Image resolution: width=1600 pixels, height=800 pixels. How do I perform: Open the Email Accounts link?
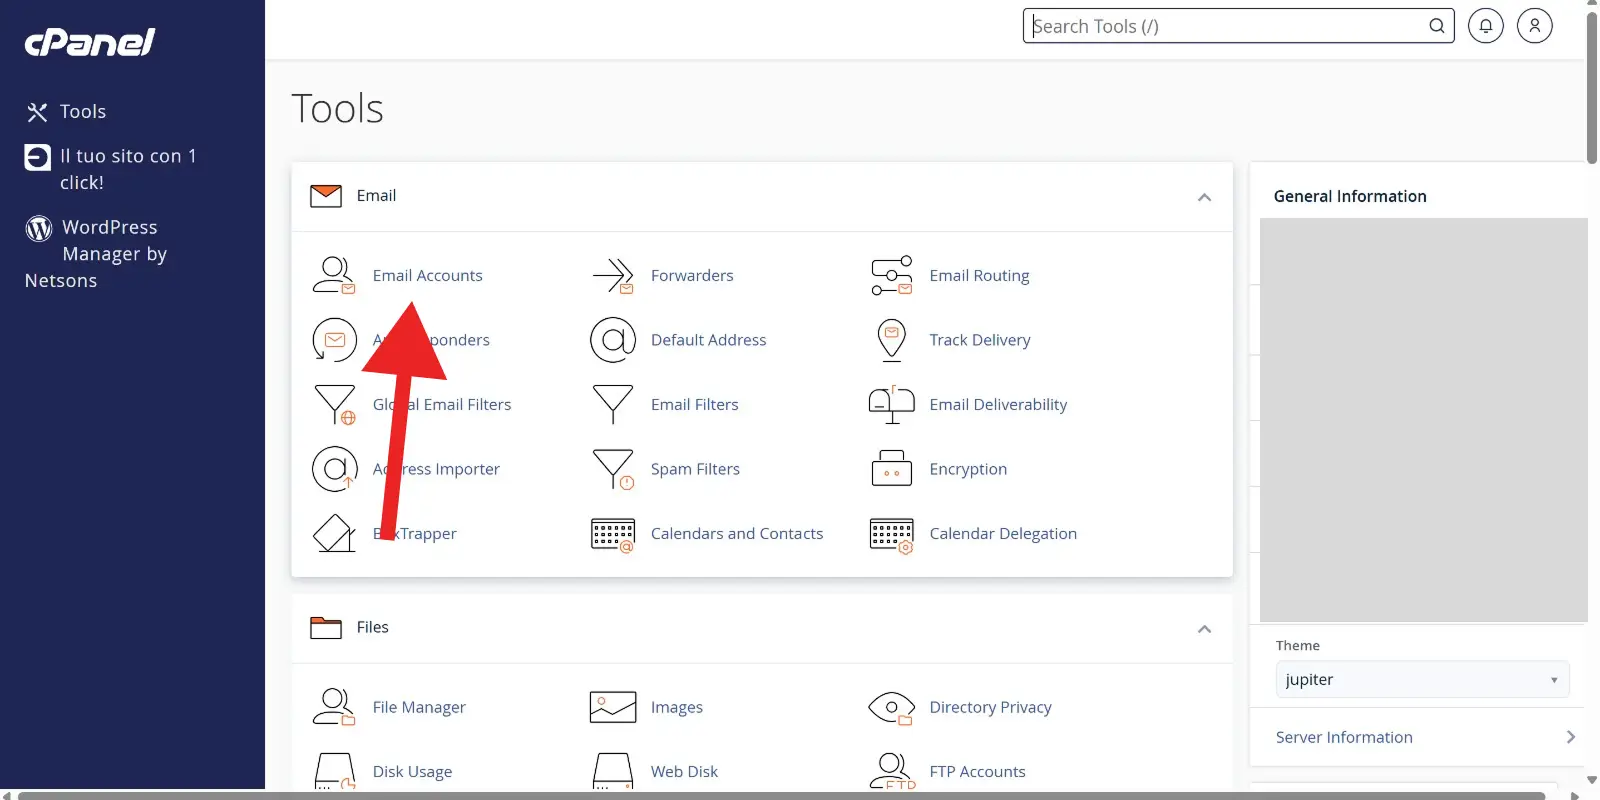pos(427,276)
